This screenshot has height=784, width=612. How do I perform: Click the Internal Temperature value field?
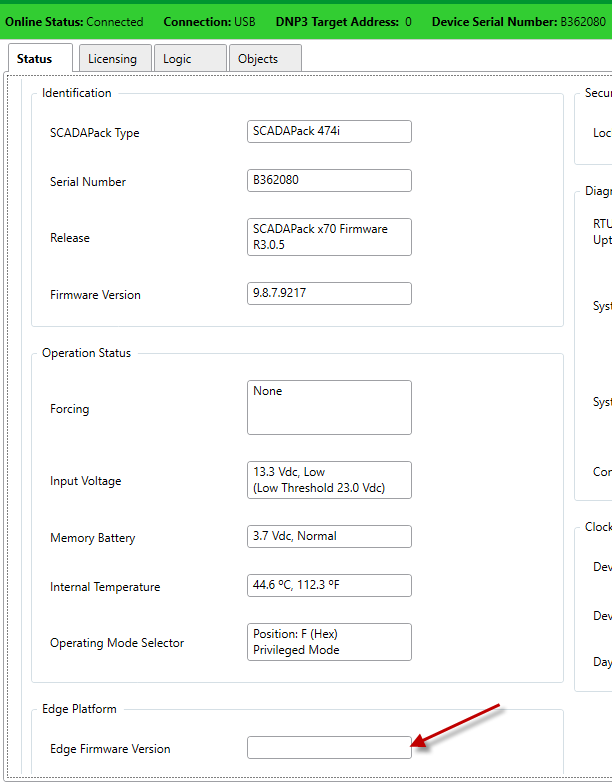[x=330, y=586]
